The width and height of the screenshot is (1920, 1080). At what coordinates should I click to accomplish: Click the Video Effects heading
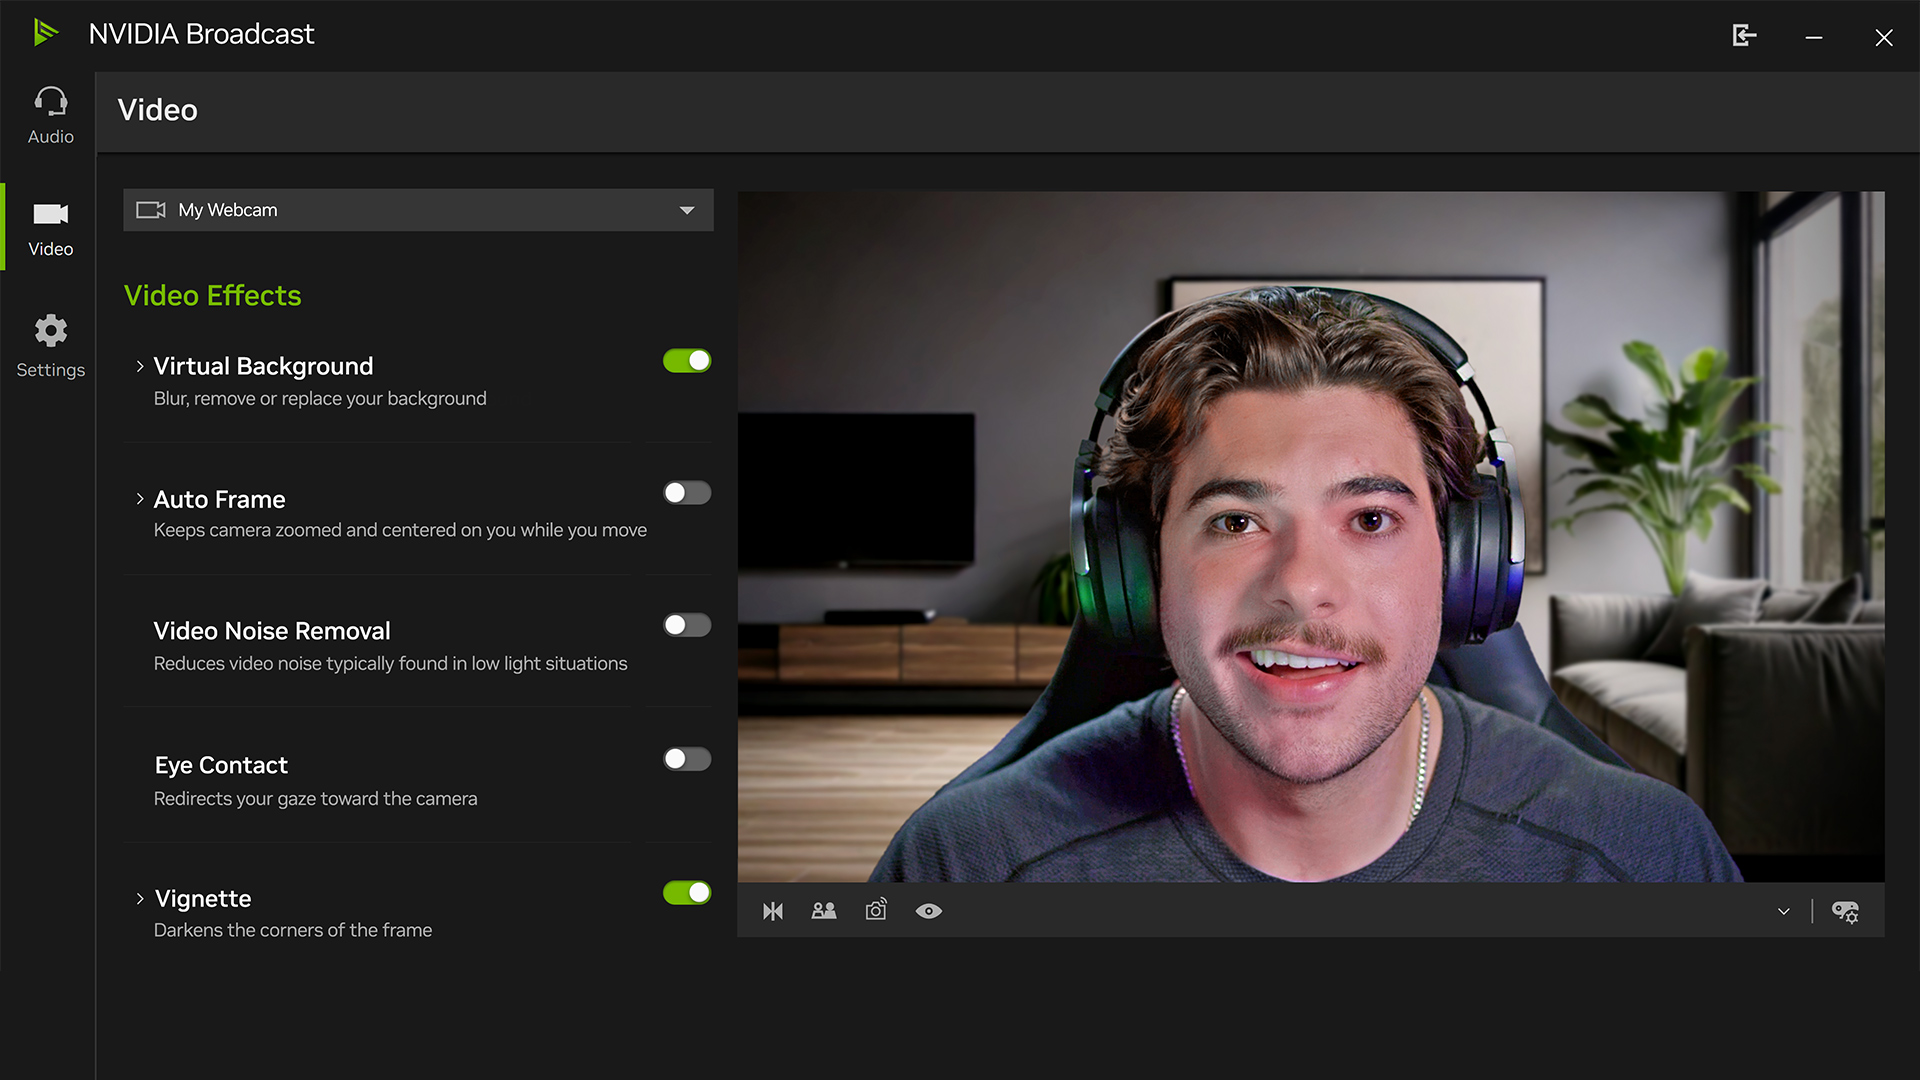212,295
